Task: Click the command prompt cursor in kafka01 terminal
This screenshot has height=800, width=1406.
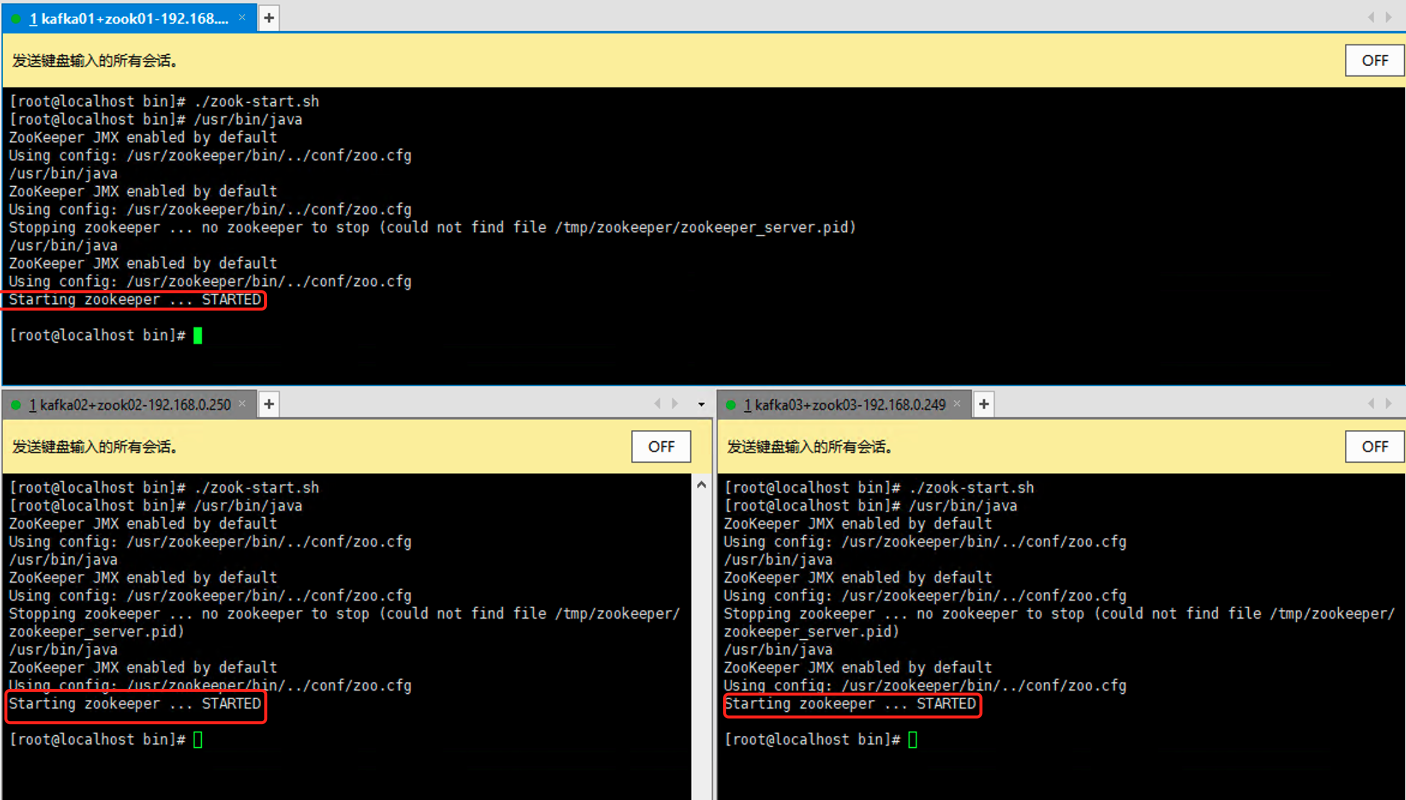Action: click(198, 336)
